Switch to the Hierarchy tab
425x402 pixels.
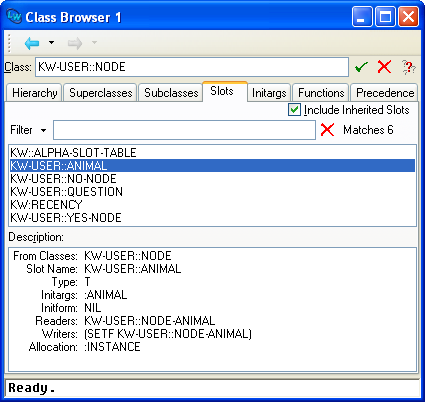coord(34,93)
